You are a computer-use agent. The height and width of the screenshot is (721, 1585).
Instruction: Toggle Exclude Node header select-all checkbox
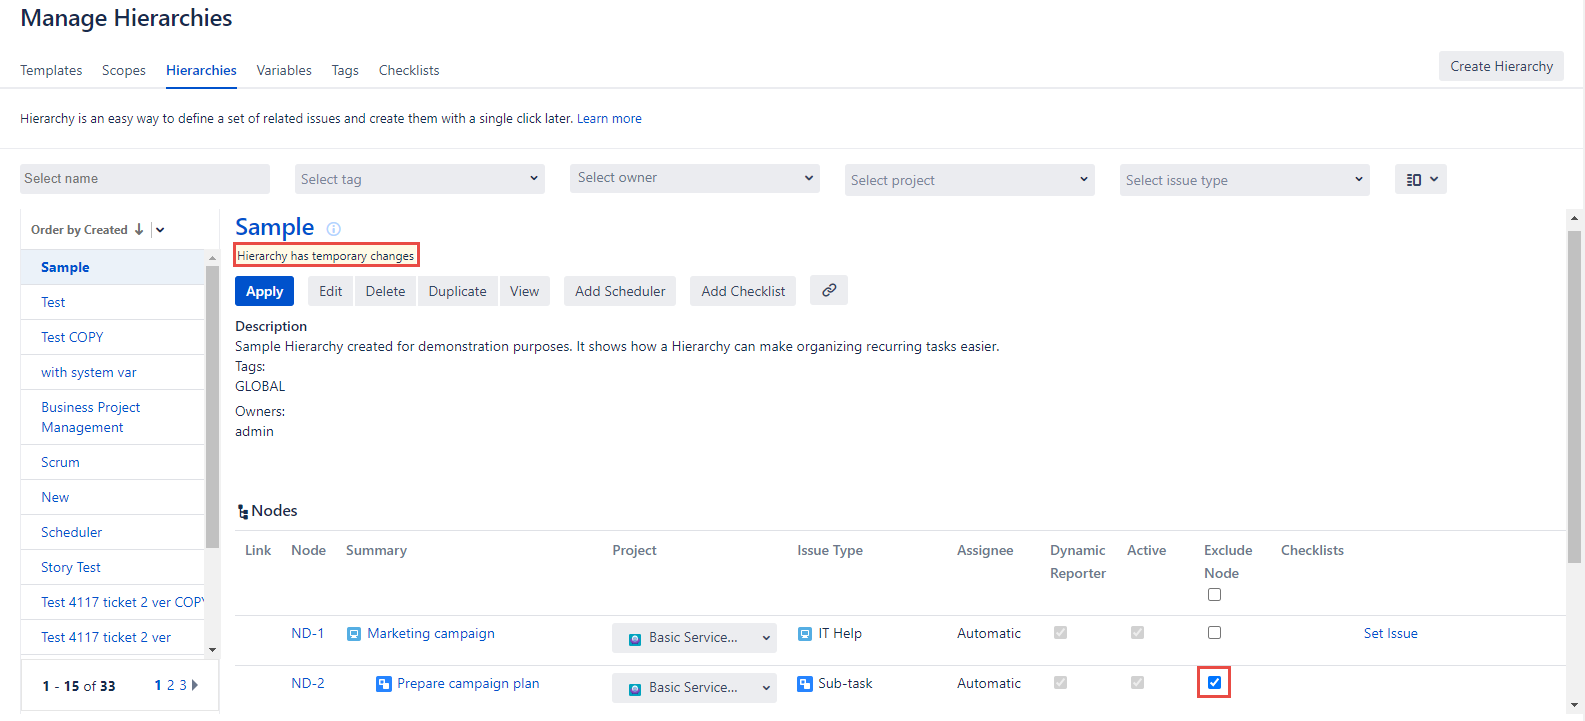coord(1214,595)
